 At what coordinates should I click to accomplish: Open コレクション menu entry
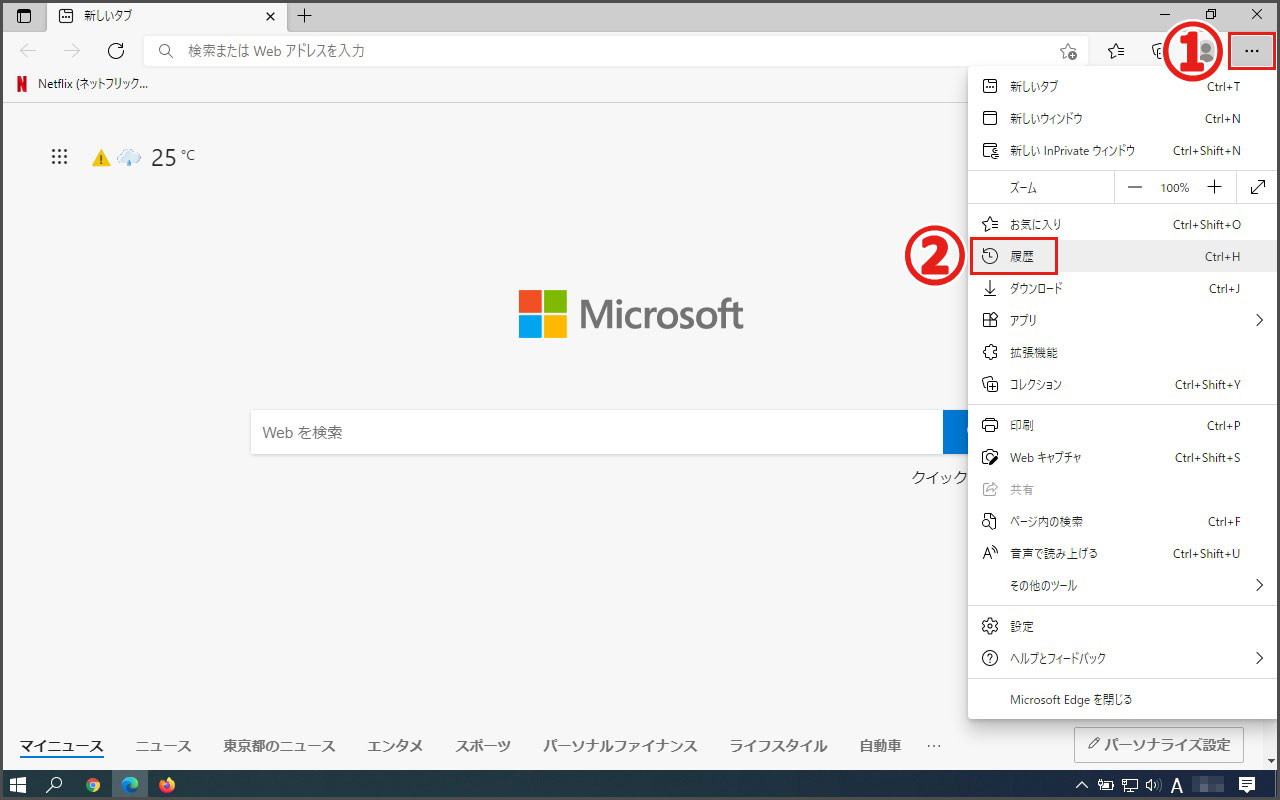[1120, 384]
